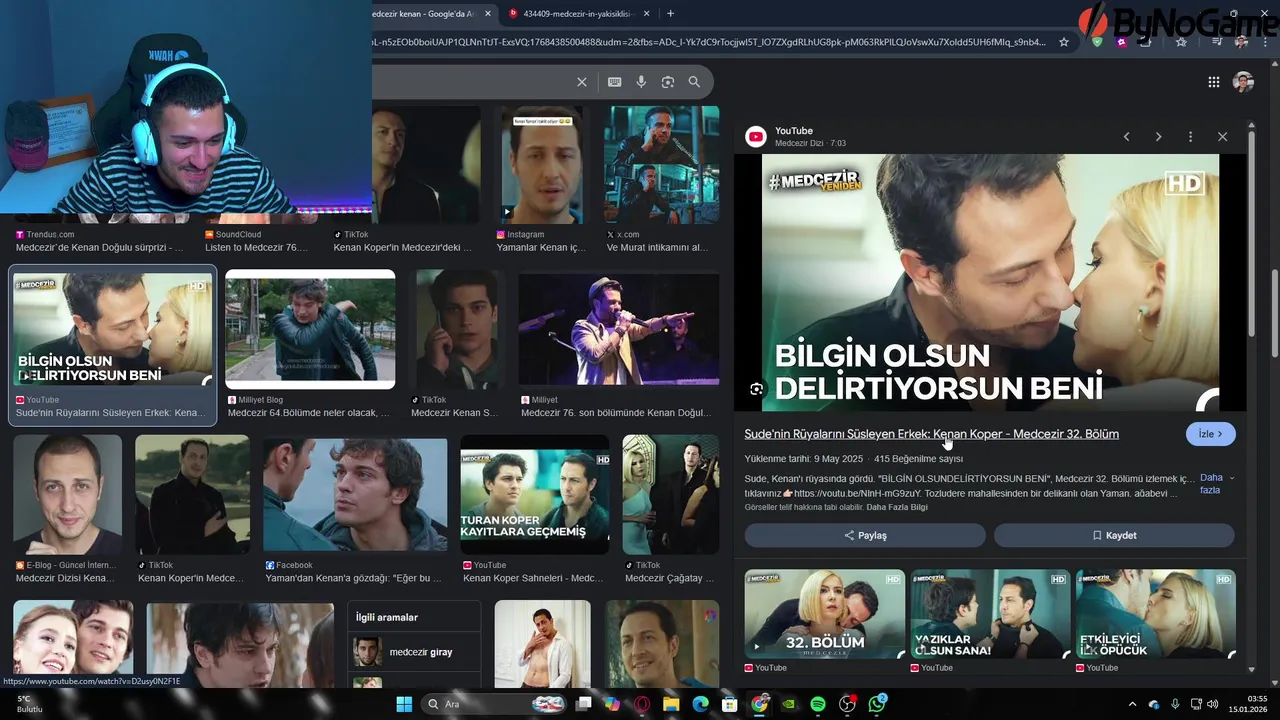
Task: Open Chrome media controls icon
Action: coord(1216,42)
